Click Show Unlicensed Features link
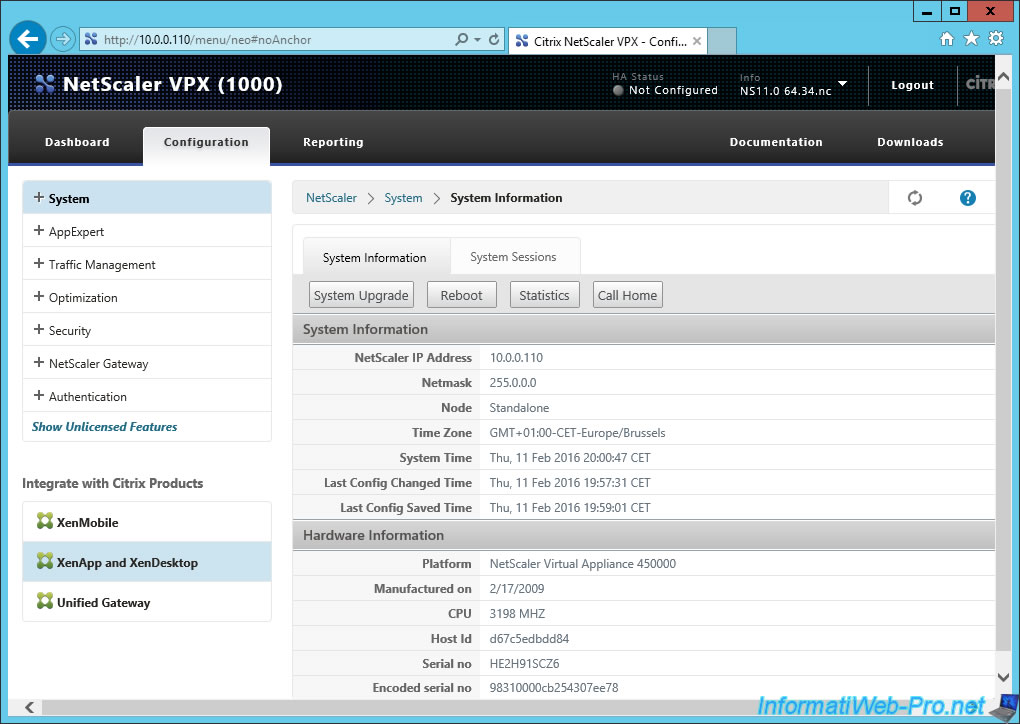Viewport: 1020px width, 724px height. [104, 427]
